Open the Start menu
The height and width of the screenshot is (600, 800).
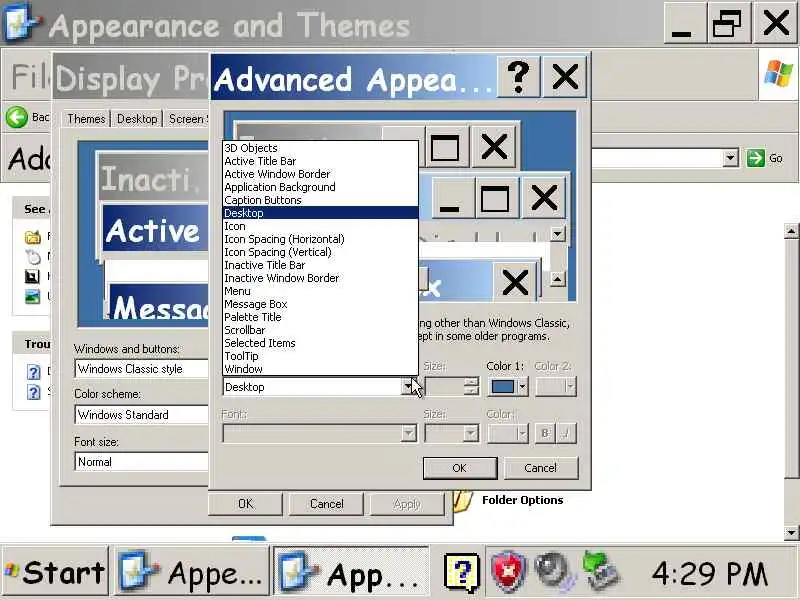point(55,571)
